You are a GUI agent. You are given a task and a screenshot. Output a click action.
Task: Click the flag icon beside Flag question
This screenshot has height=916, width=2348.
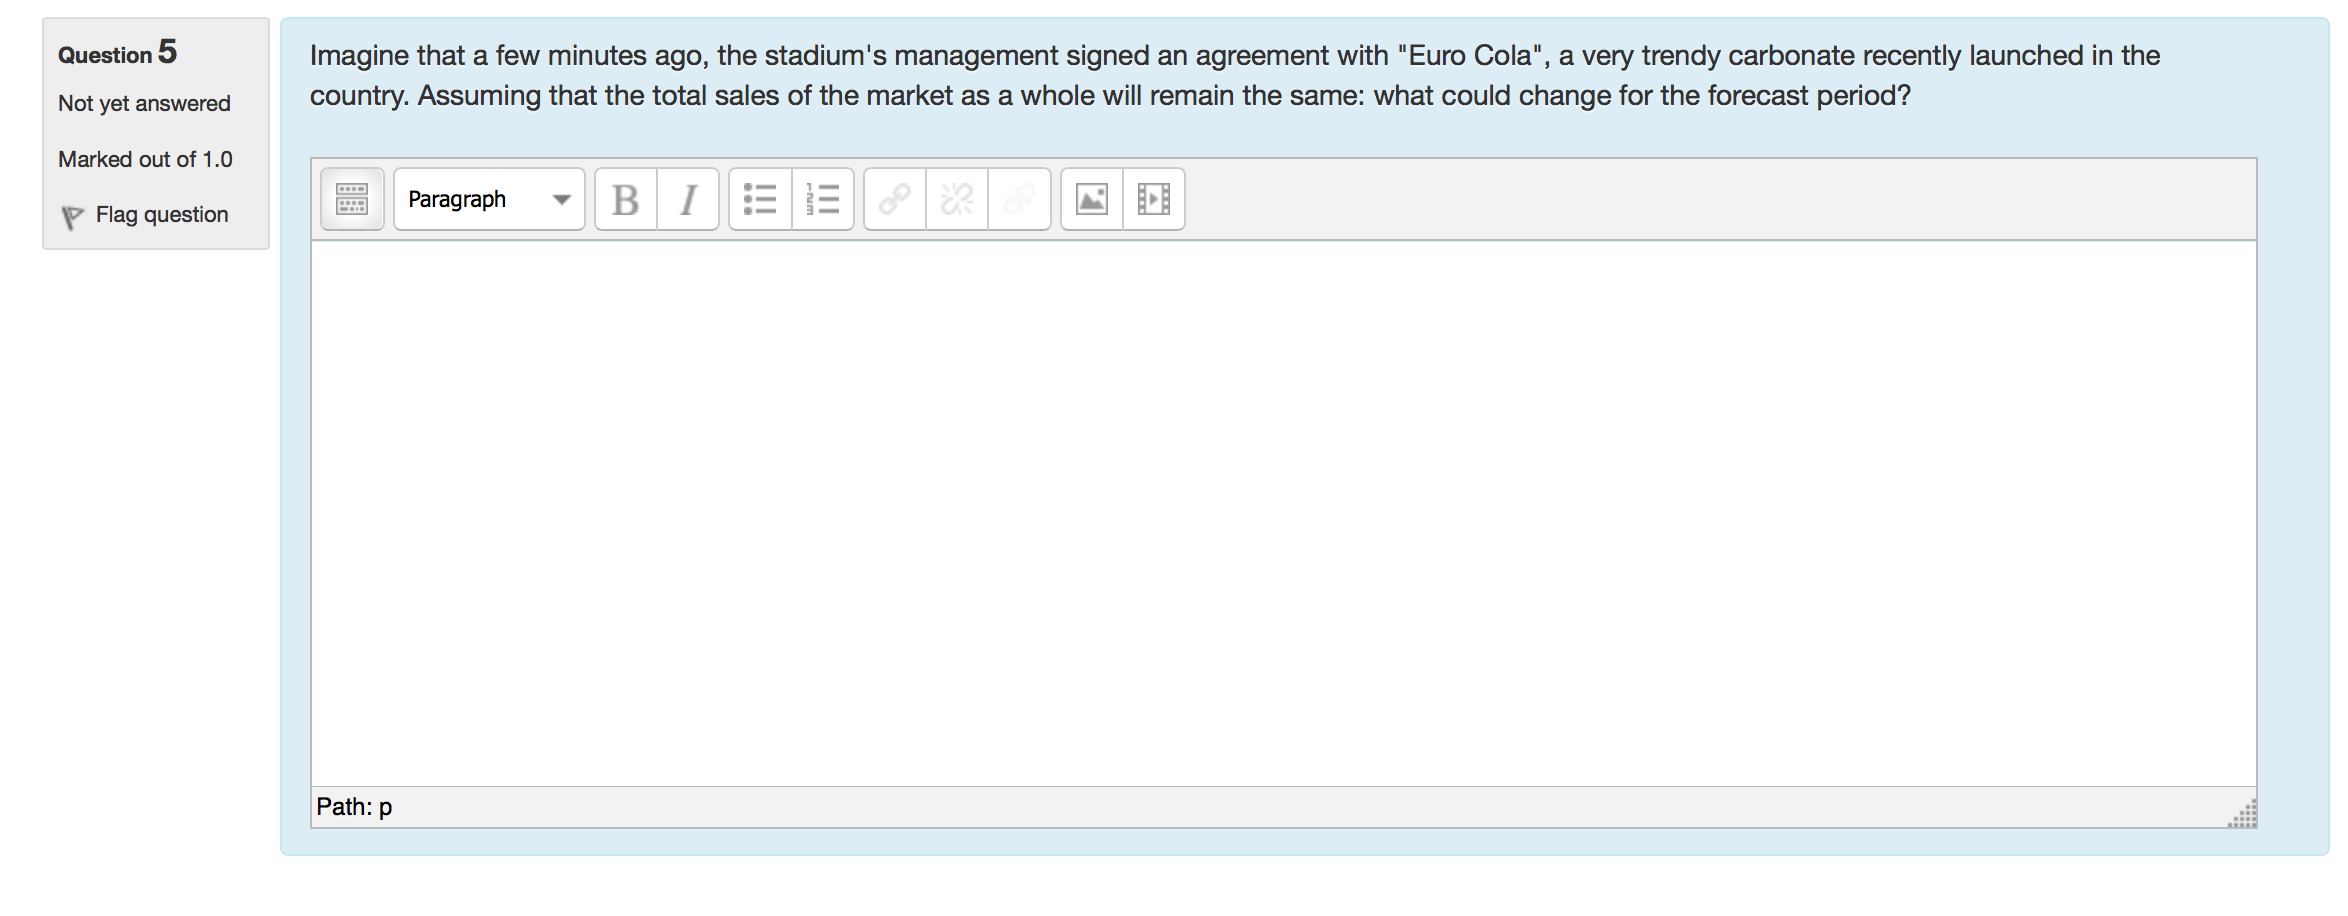tap(72, 217)
